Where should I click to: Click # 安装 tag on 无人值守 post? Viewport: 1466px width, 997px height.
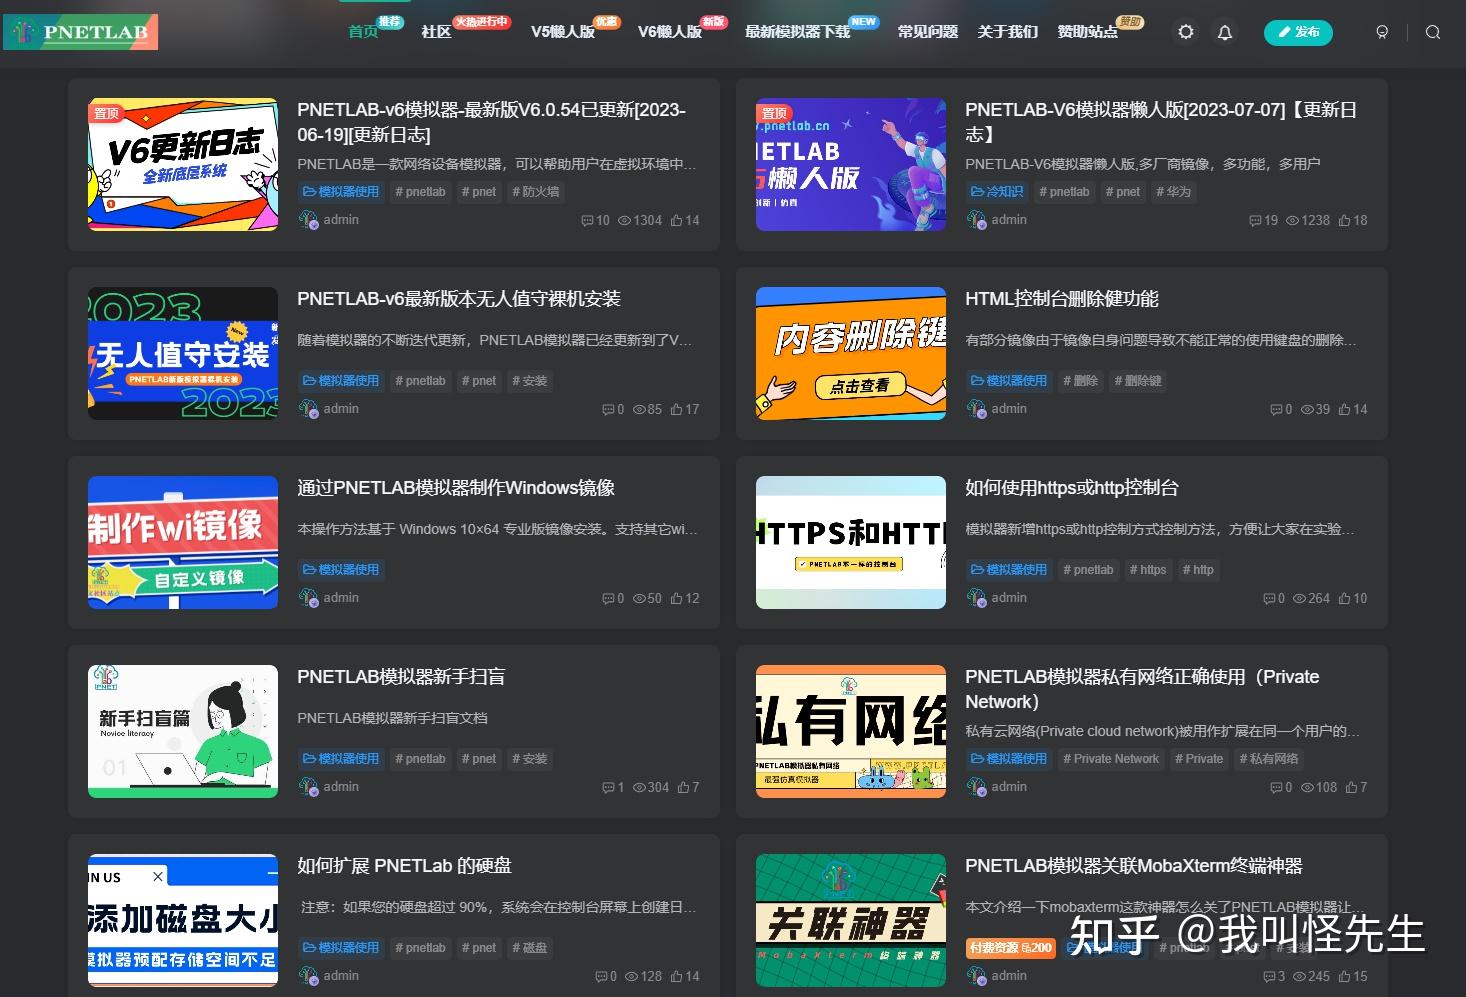[530, 381]
